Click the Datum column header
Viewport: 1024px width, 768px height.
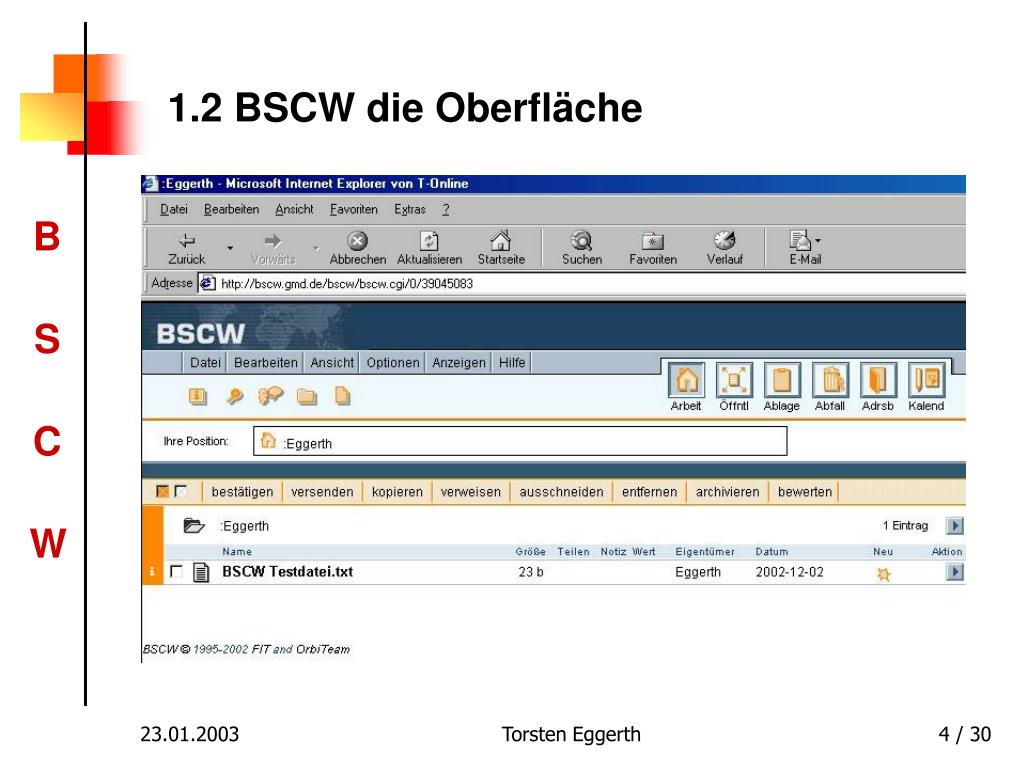click(772, 552)
